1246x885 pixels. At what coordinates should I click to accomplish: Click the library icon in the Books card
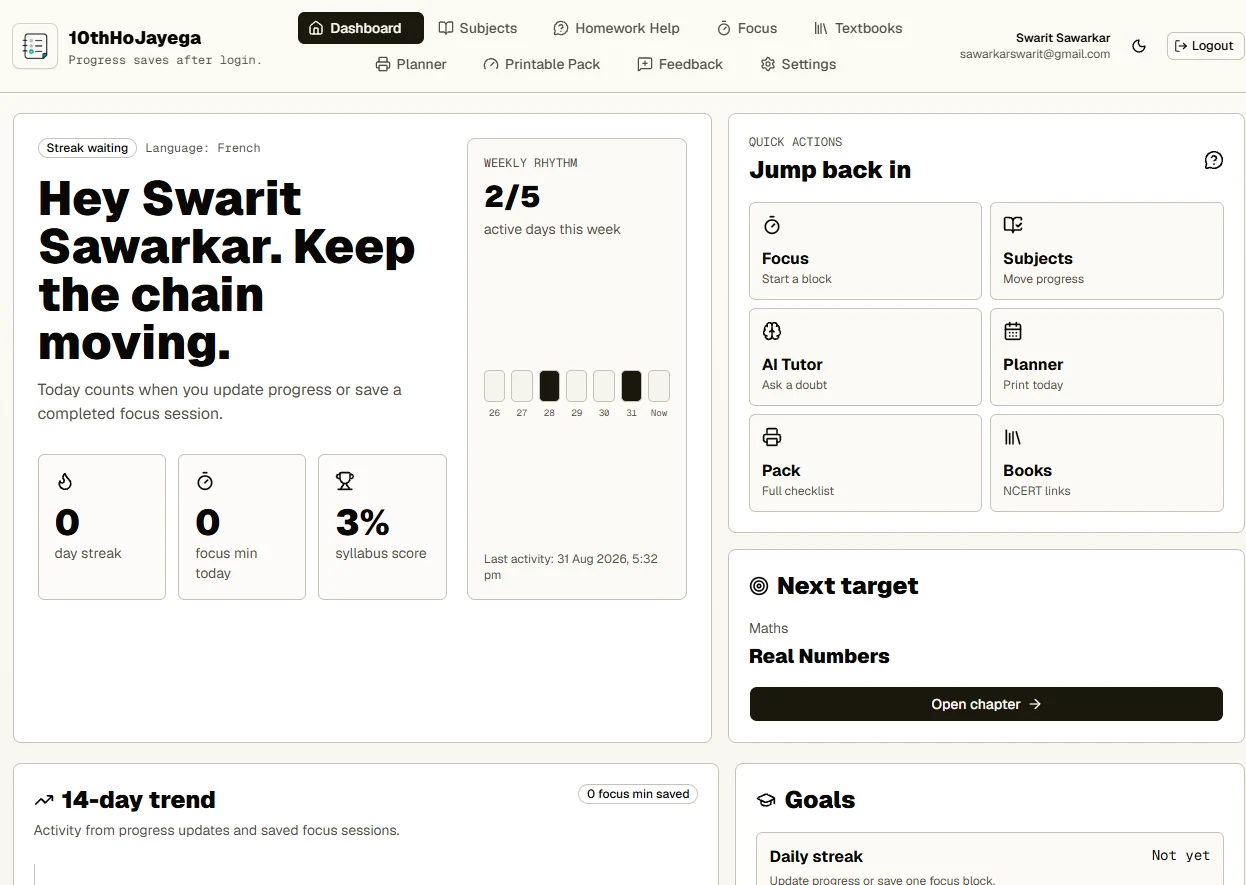pyautogui.click(x=1013, y=437)
